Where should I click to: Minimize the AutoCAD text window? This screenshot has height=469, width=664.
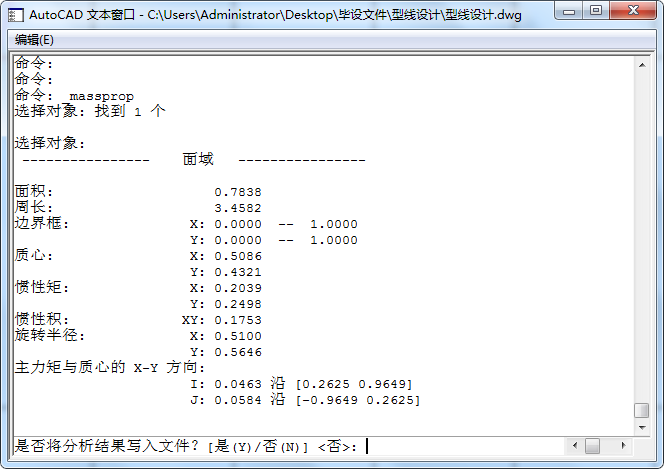click(568, 11)
